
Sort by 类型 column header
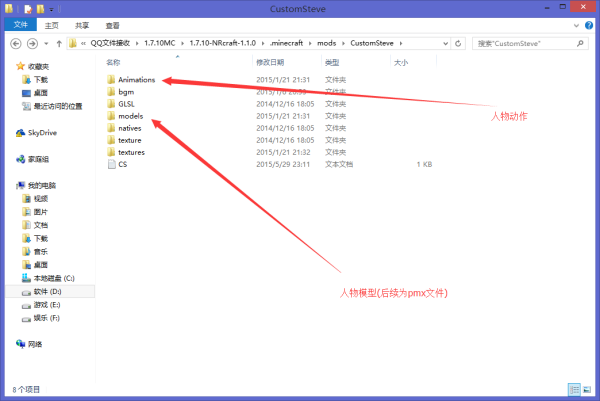tap(332, 62)
